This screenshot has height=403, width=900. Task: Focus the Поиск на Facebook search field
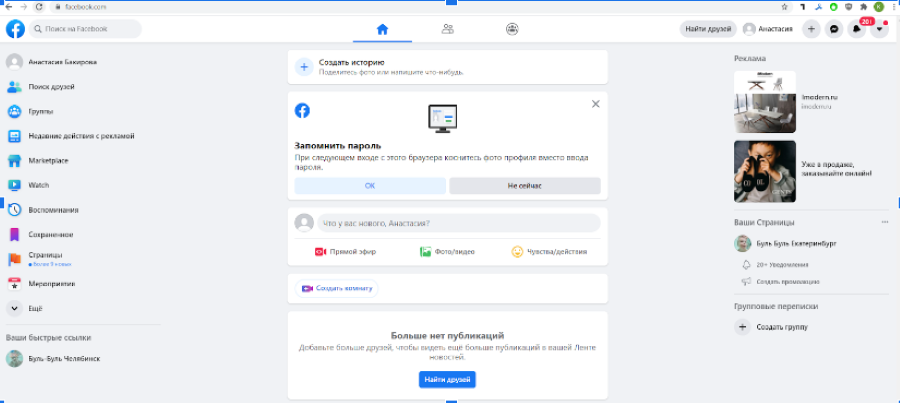pyautogui.click(x=85, y=29)
